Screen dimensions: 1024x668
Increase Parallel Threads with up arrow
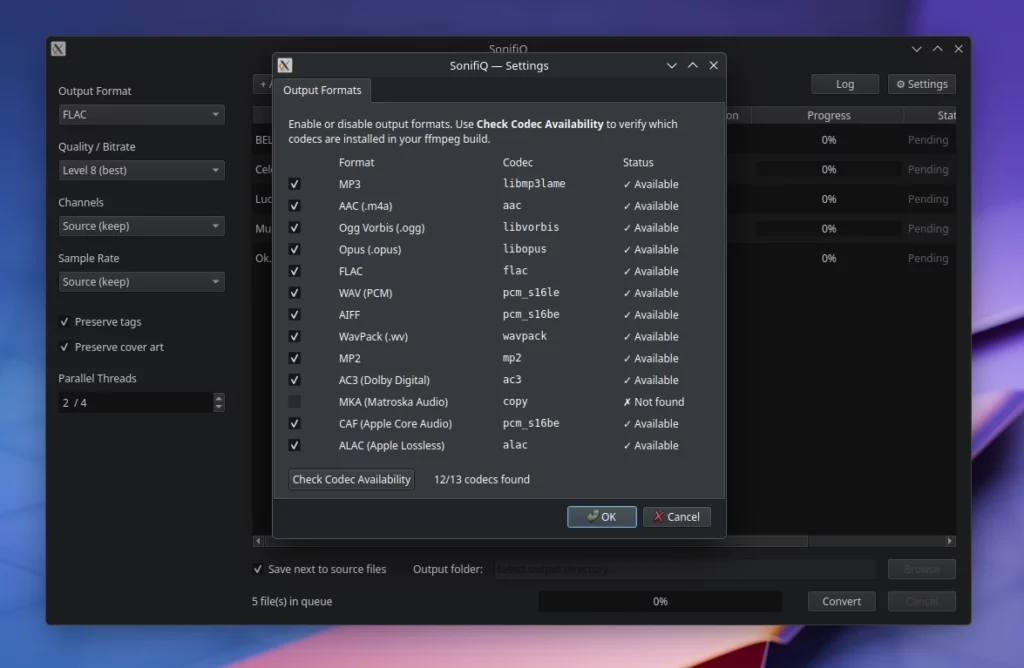[219, 398]
